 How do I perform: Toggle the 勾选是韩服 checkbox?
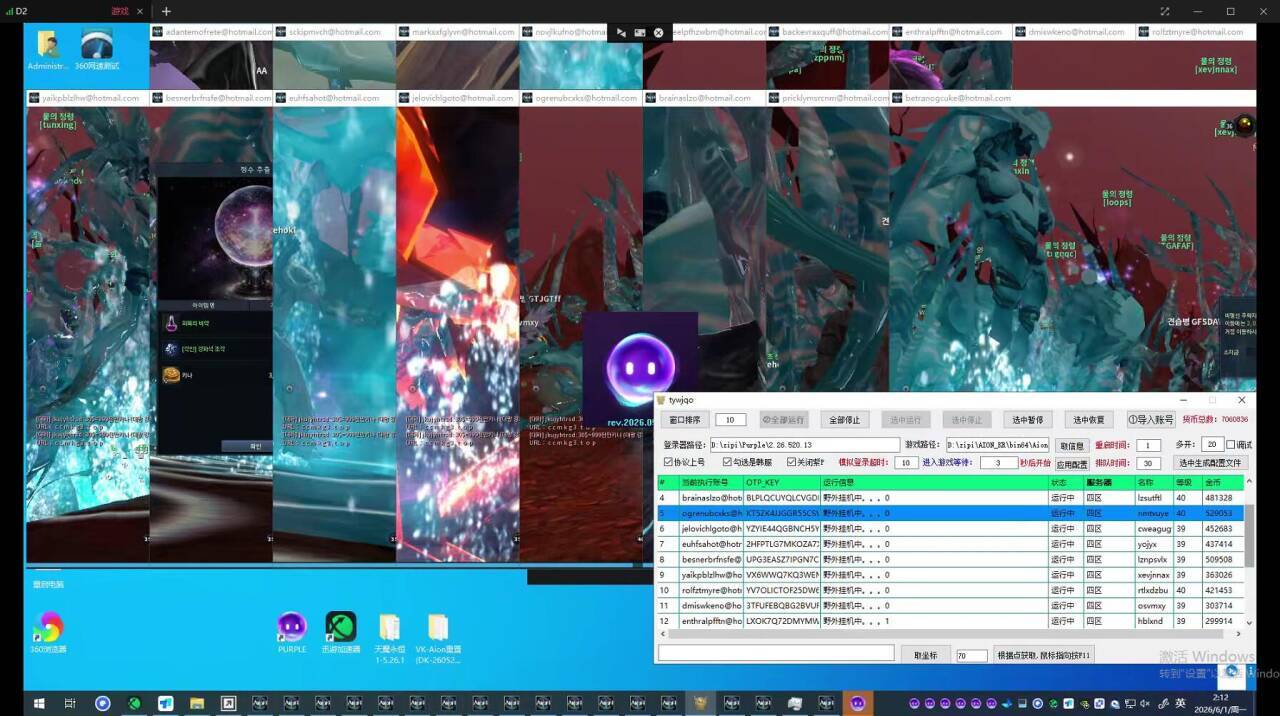[x=749, y=462]
